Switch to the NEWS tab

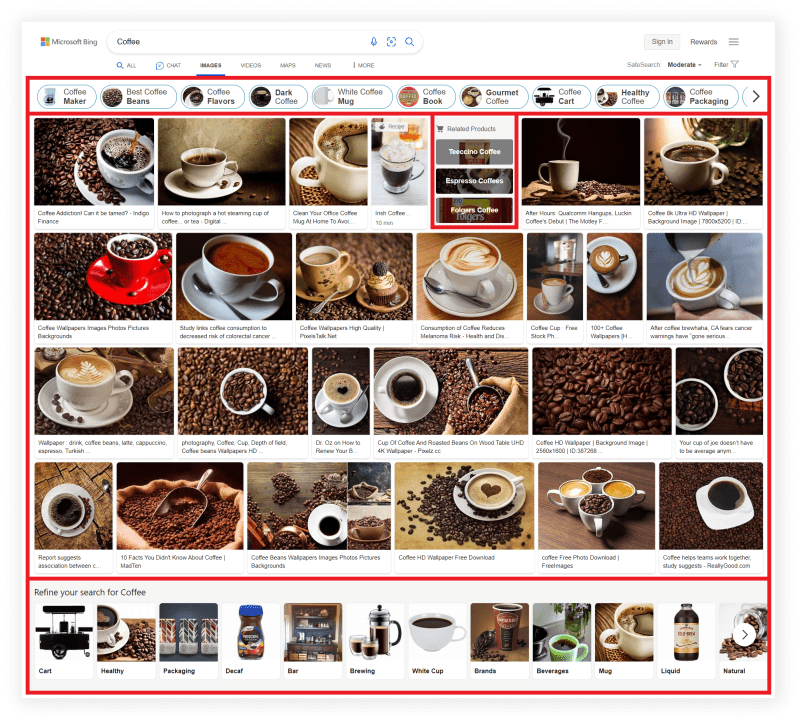click(x=322, y=64)
